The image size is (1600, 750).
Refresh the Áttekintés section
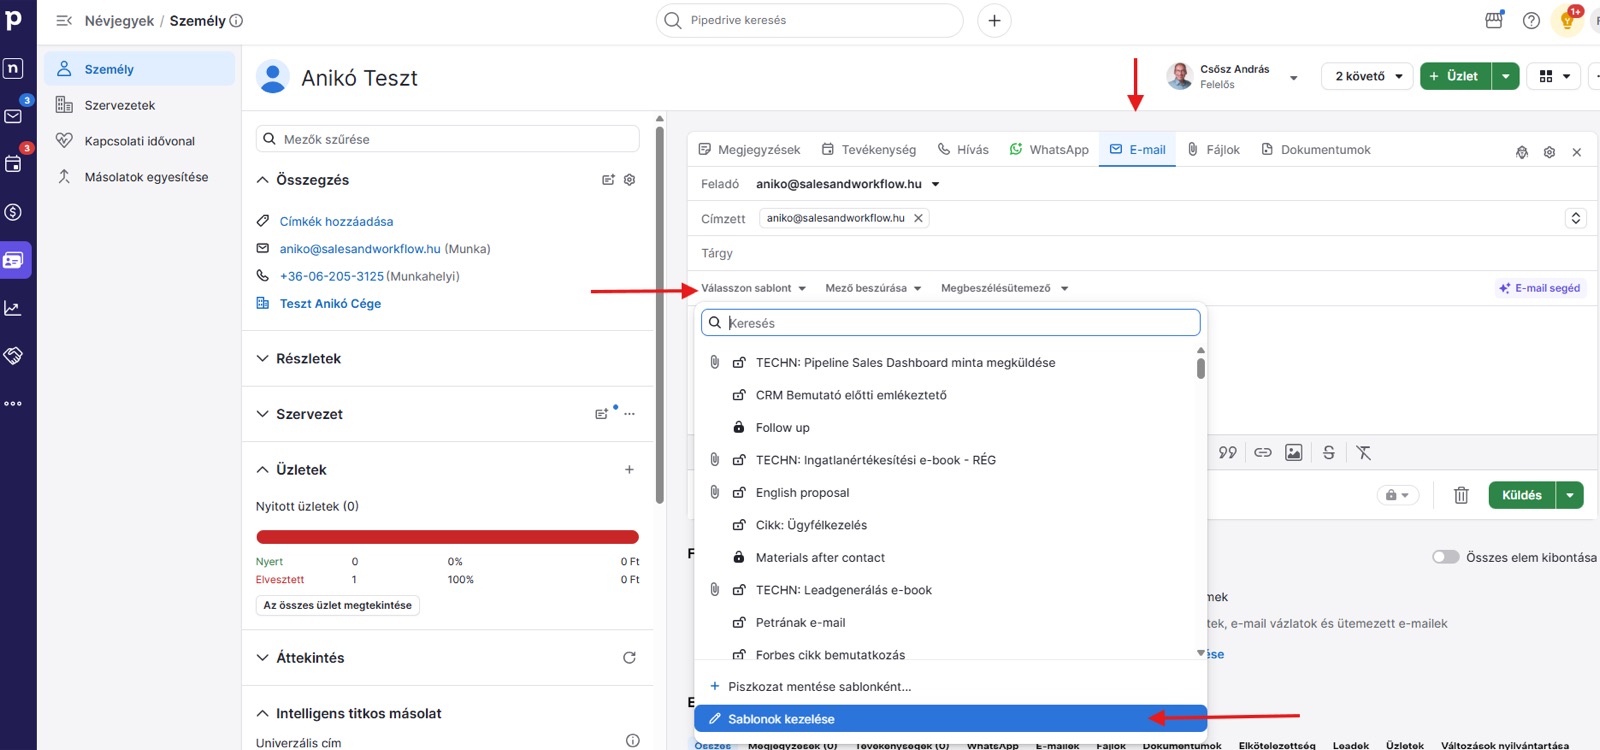(x=629, y=658)
